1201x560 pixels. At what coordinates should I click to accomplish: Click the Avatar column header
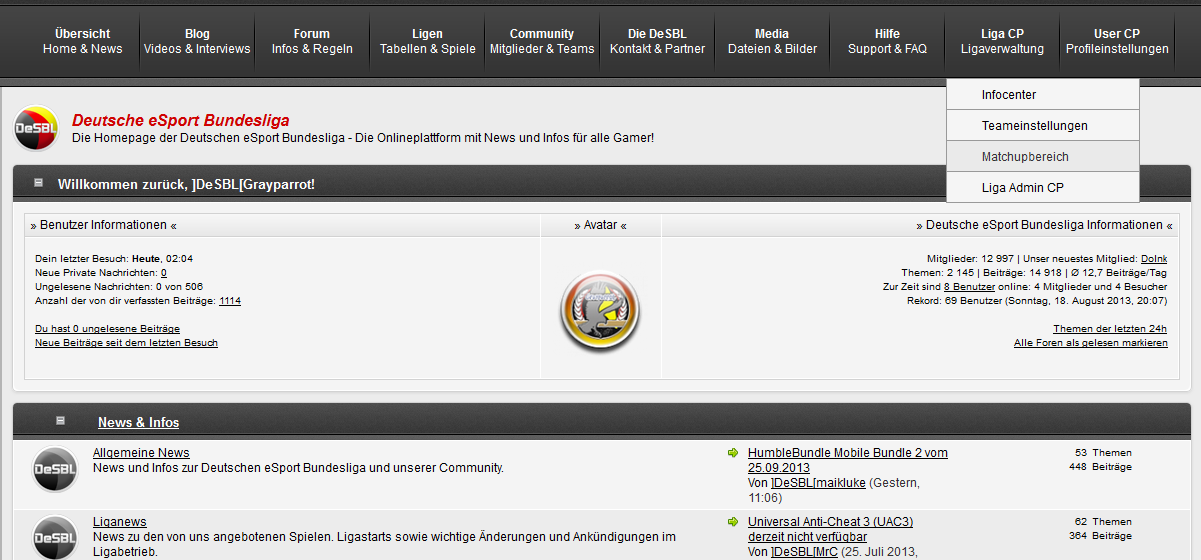pyautogui.click(x=600, y=225)
